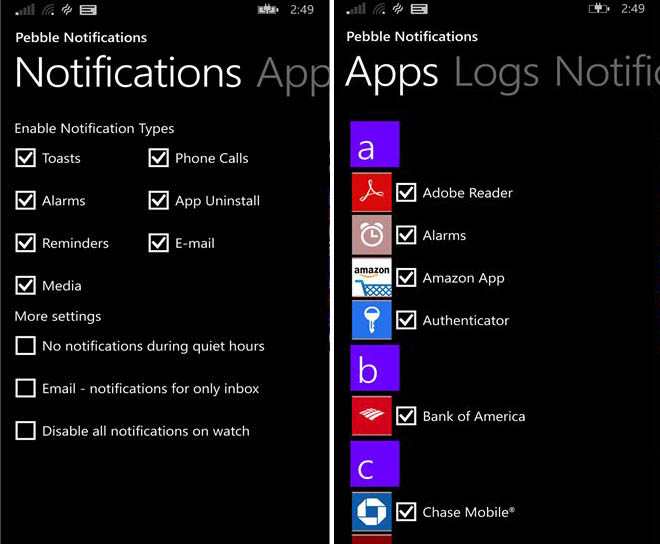Tap the signal strength icon on left screen
Image resolution: width=660 pixels, height=544 pixels.
point(25,10)
